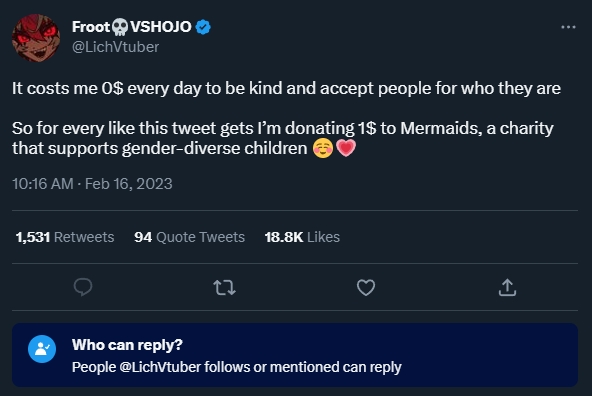Click the skull emoji in the display name

point(120,27)
